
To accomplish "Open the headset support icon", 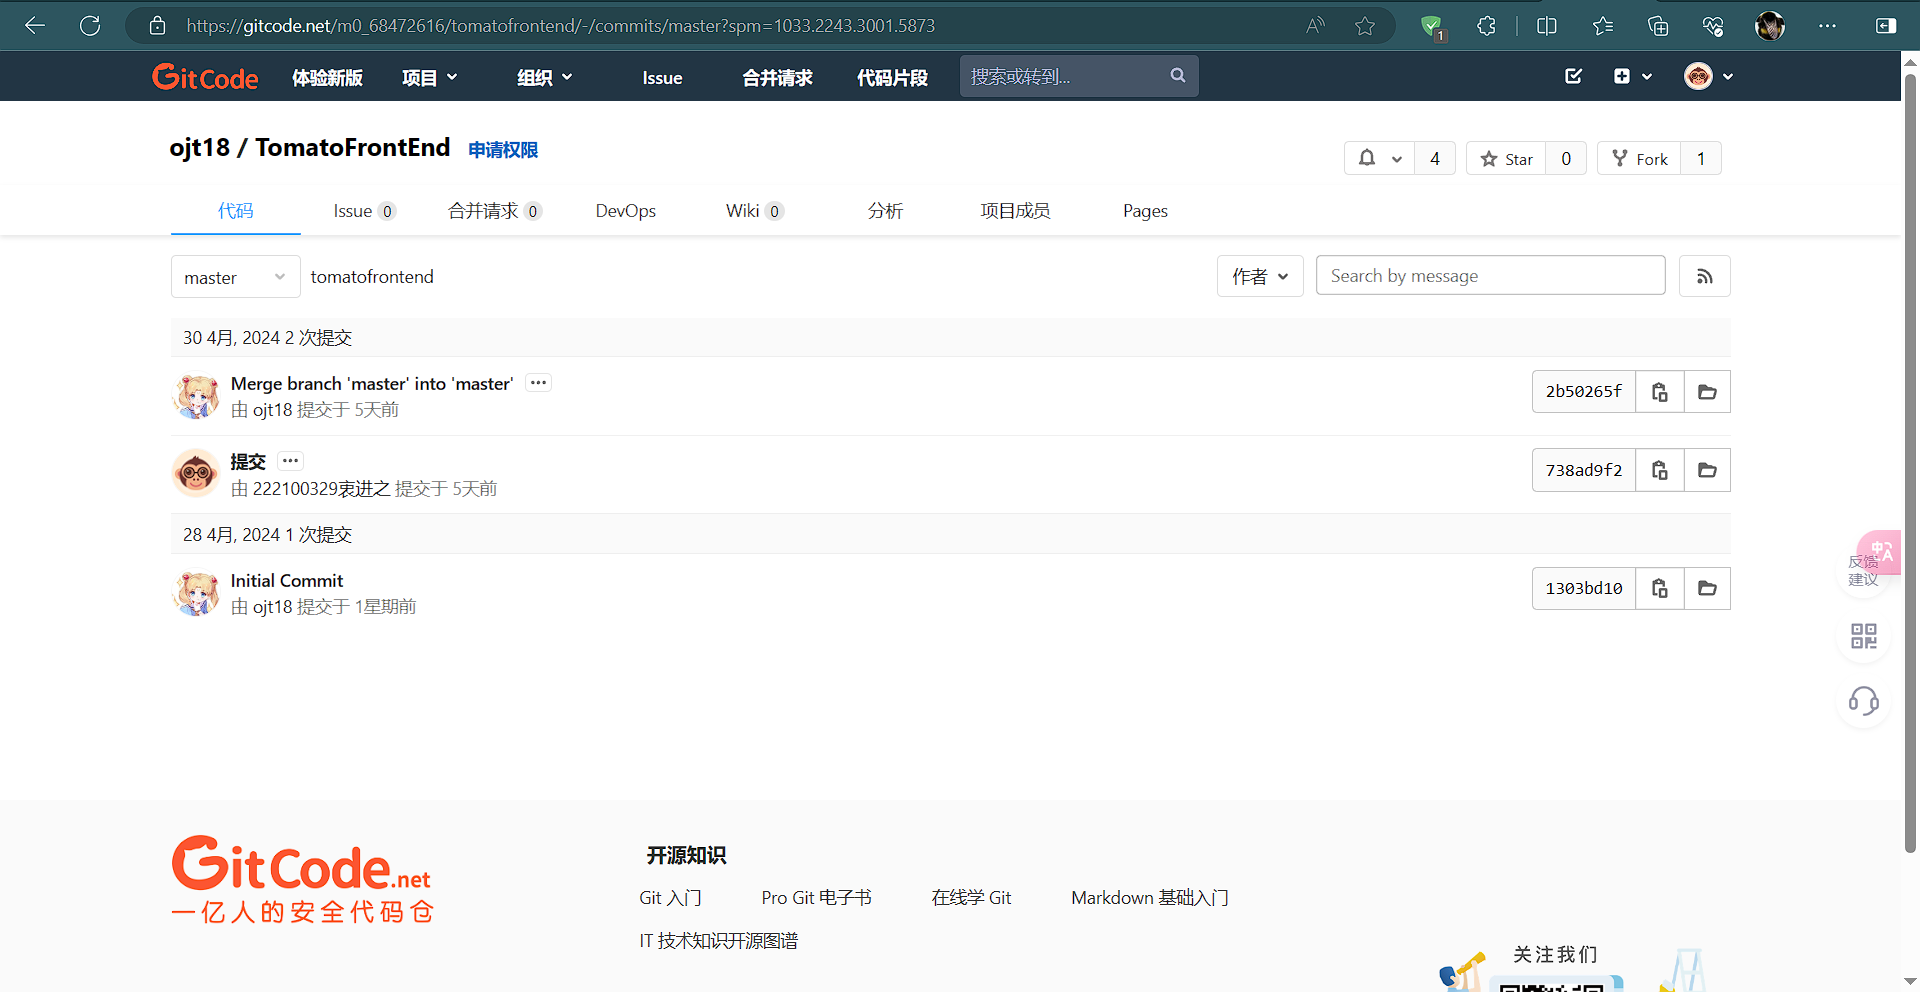I will coord(1862,701).
